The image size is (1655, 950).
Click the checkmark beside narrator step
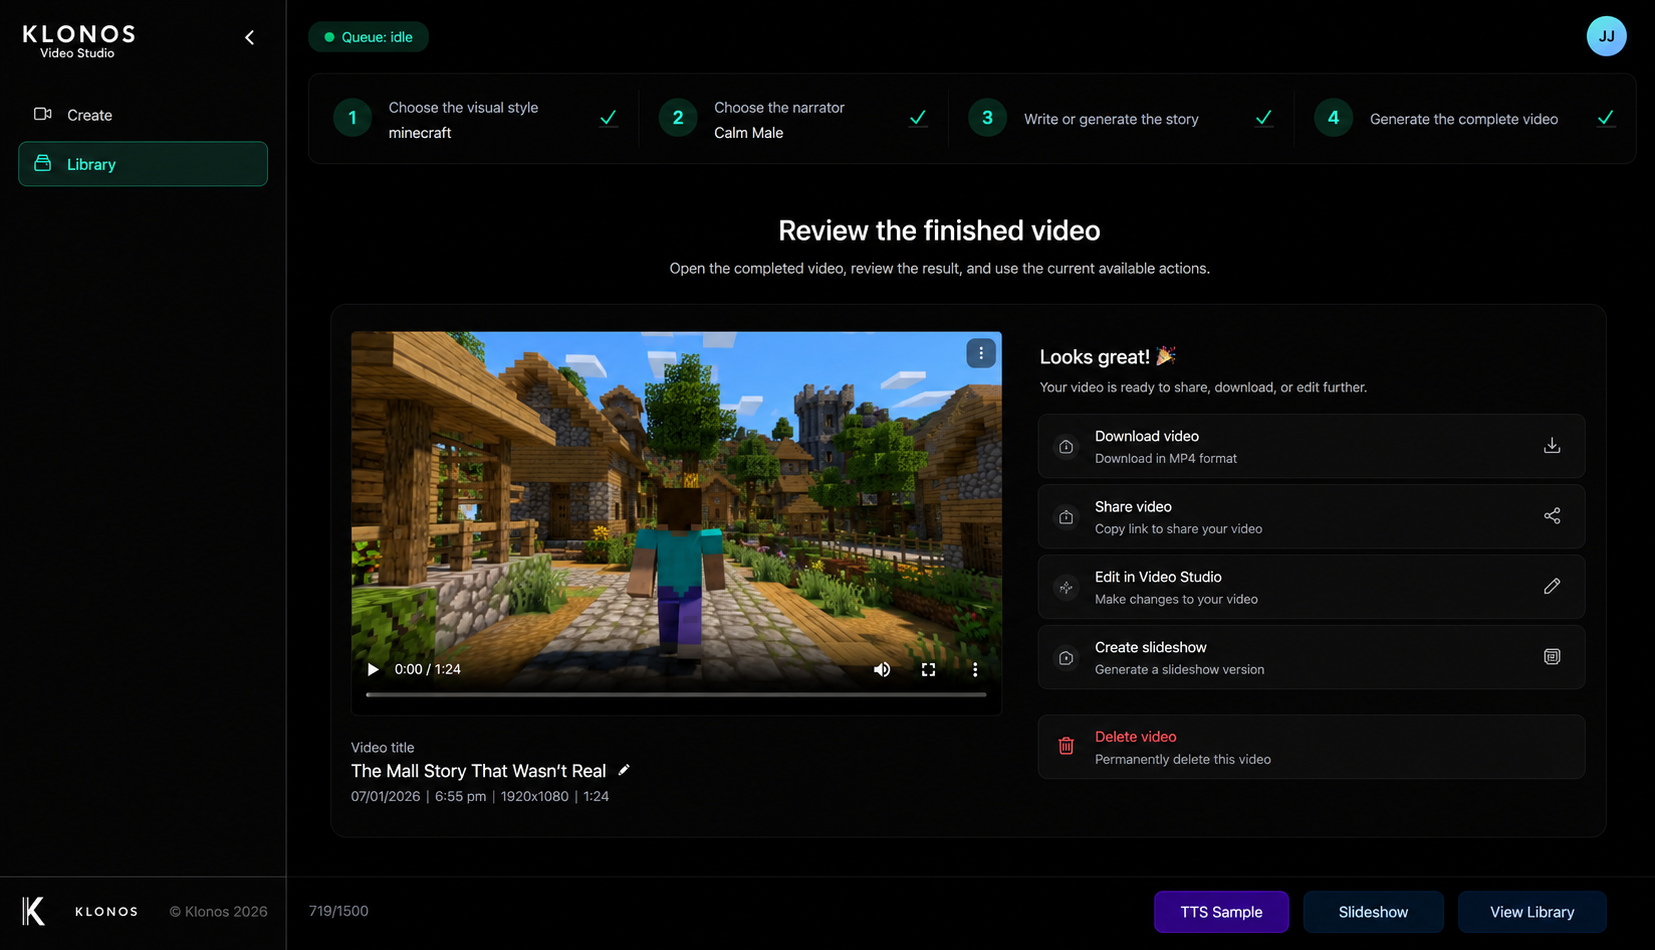[917, 118]
